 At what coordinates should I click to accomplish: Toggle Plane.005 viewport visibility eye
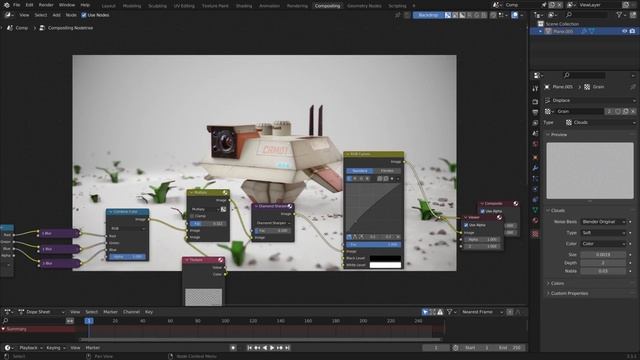click(624, 31)
